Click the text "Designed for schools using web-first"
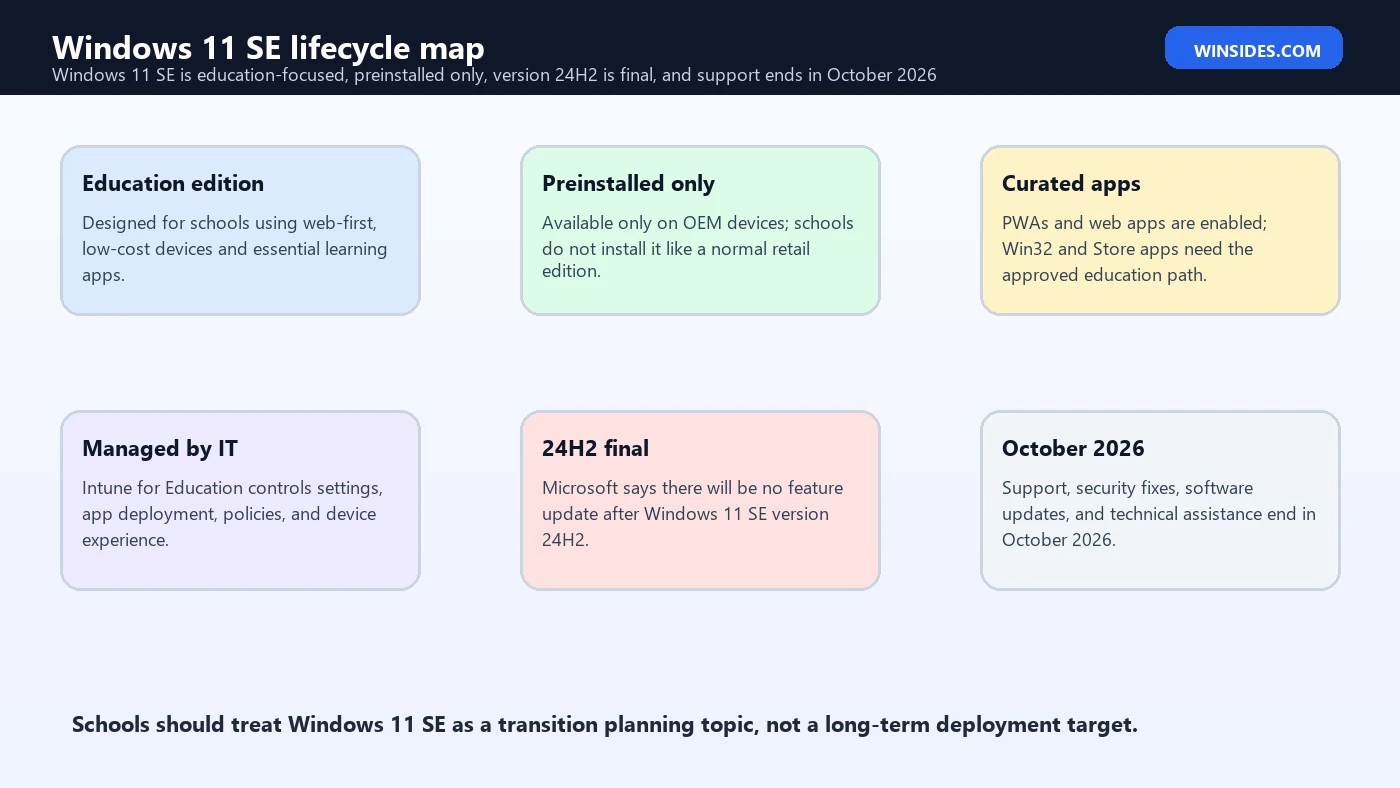The image size is (1400, 788). click(230, 223)
